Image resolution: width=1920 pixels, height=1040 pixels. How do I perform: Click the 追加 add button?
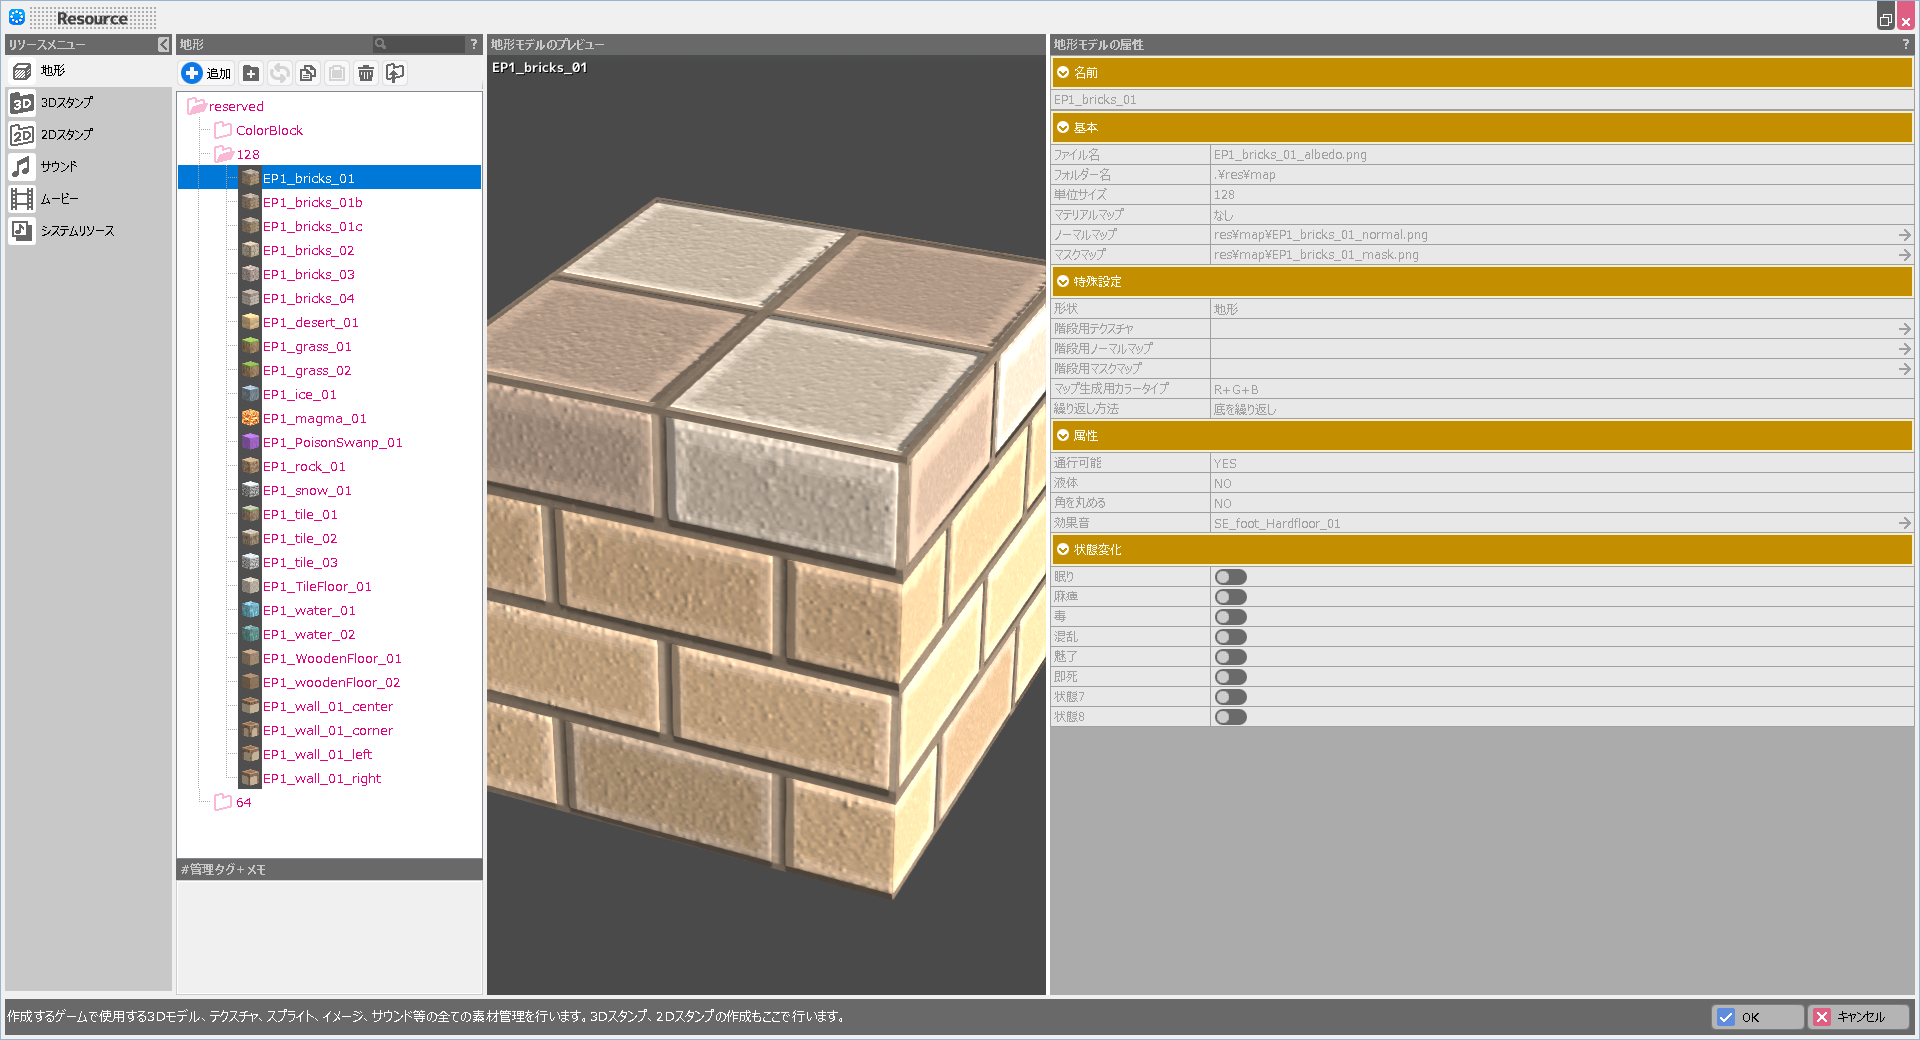pyautogui.click(x=207, y=73)
